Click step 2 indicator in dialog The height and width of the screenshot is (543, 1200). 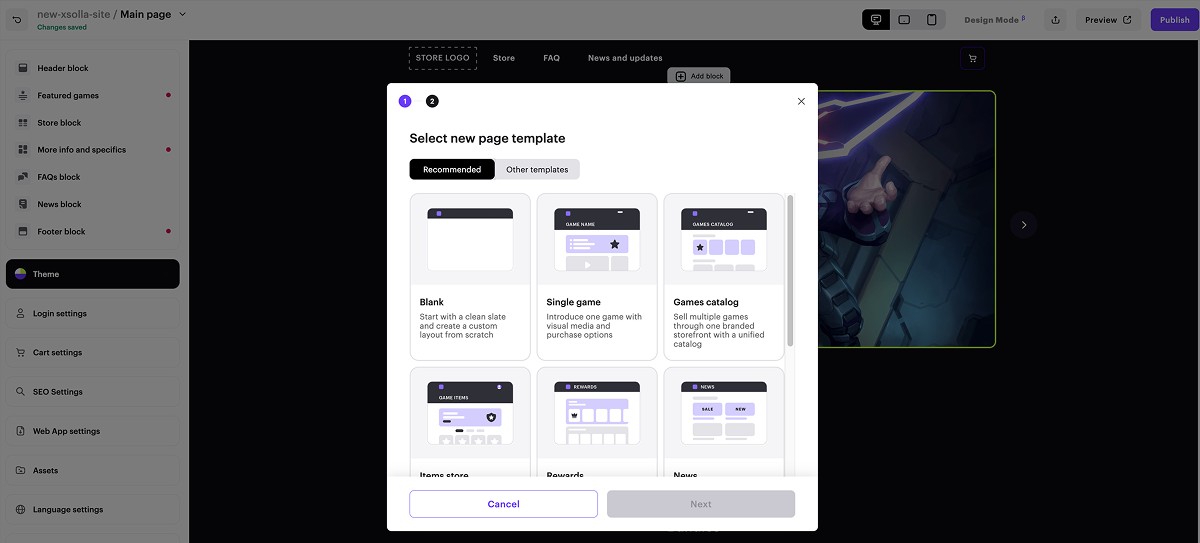click(432, 101)
